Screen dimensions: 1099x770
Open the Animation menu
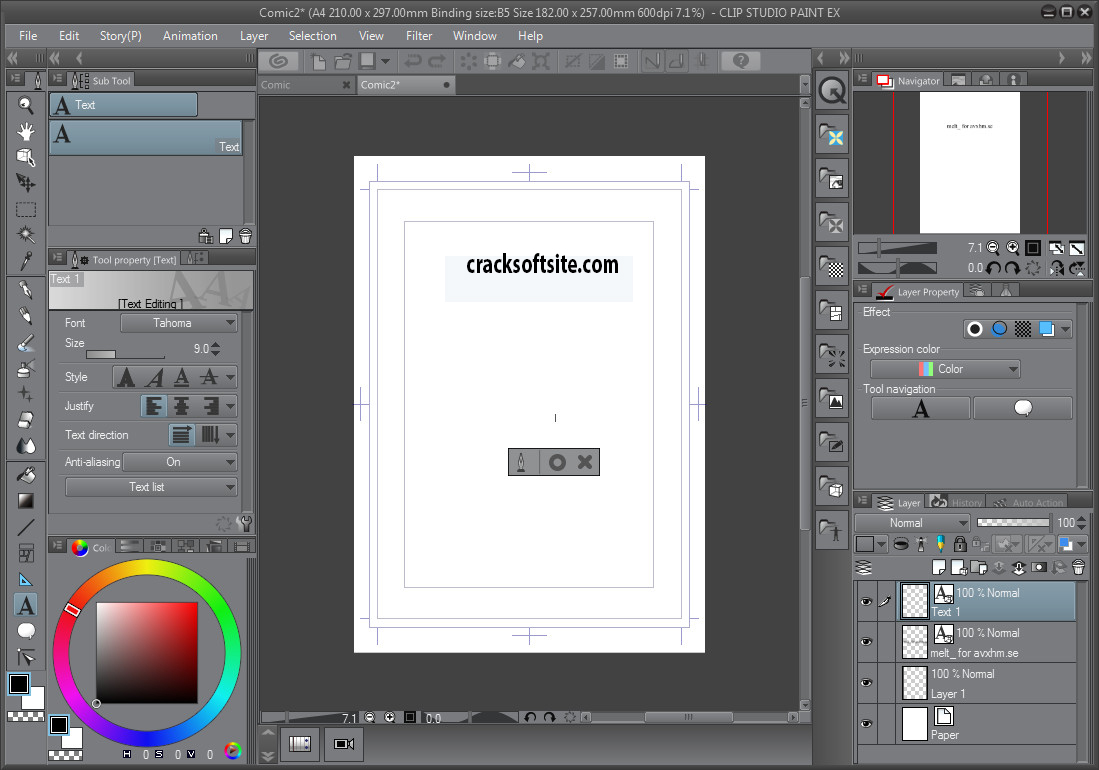[190, 36]
